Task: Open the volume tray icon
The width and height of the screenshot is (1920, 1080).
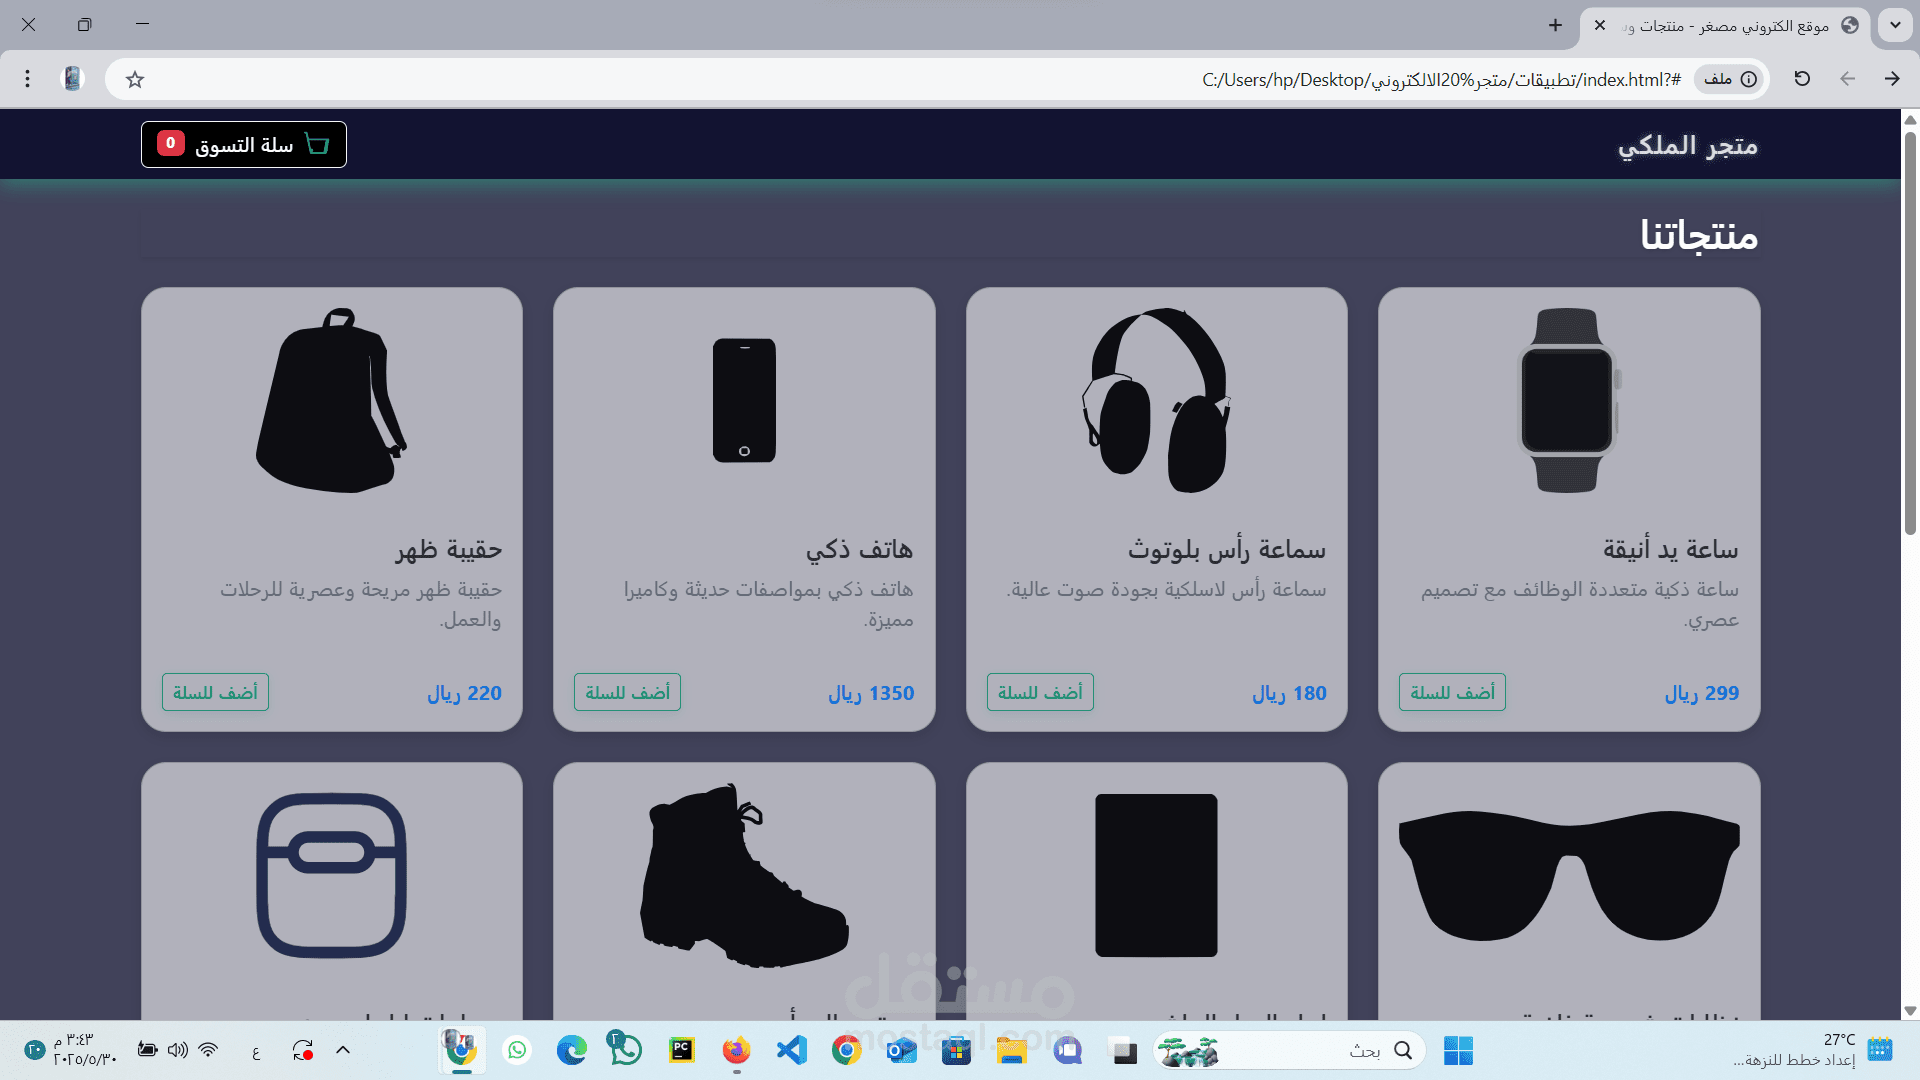Action: (178, 1050)
